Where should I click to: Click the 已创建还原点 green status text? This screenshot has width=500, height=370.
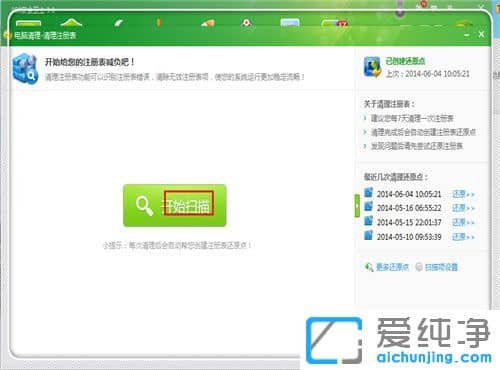click(x=405, y=61)
